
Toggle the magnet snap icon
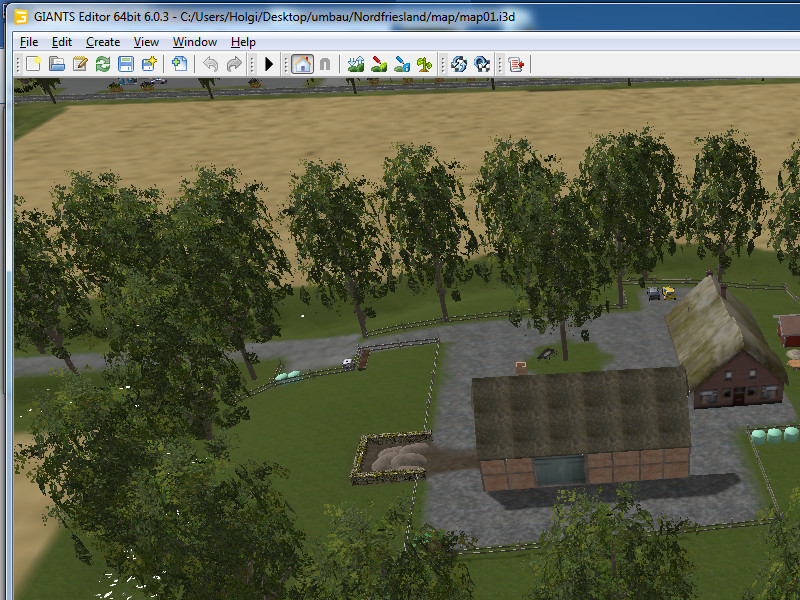pyautogui.click(x=325, y=64)
